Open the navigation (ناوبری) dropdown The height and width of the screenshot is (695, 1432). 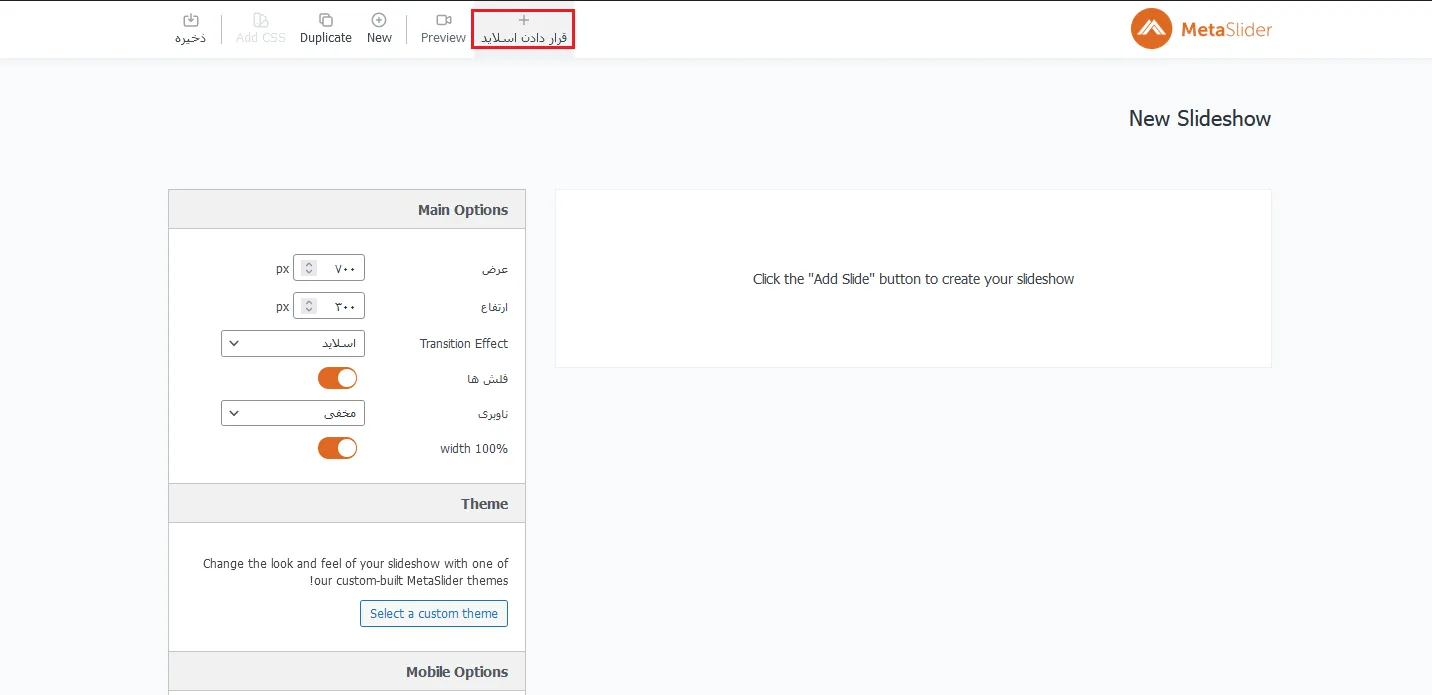(x=293, y=413)
